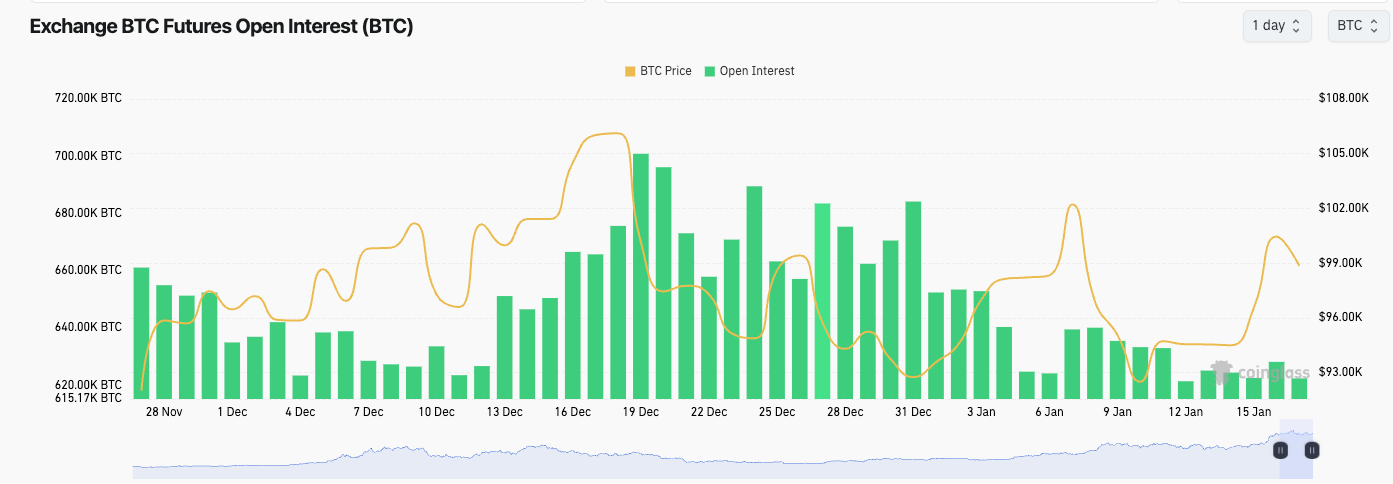Toggle the BTC Price legend series

(x=665, y=71)
